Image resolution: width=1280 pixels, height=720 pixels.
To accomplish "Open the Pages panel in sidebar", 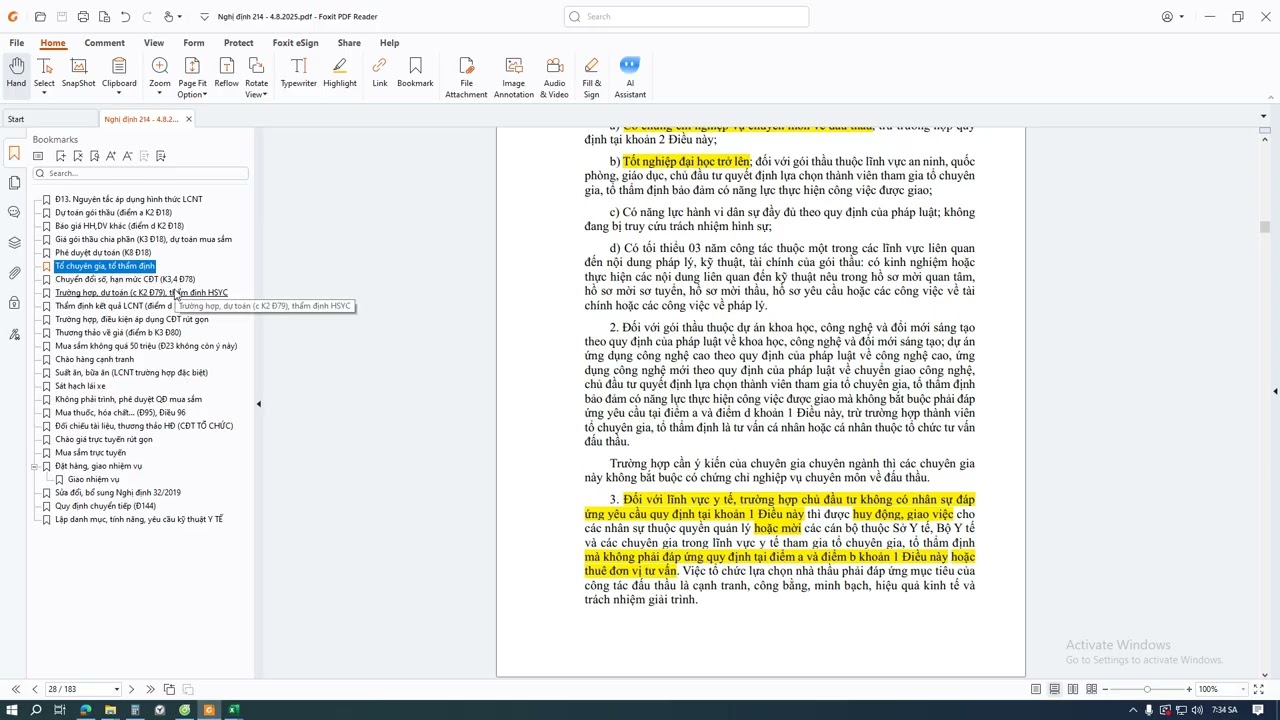I will point(14,183).
